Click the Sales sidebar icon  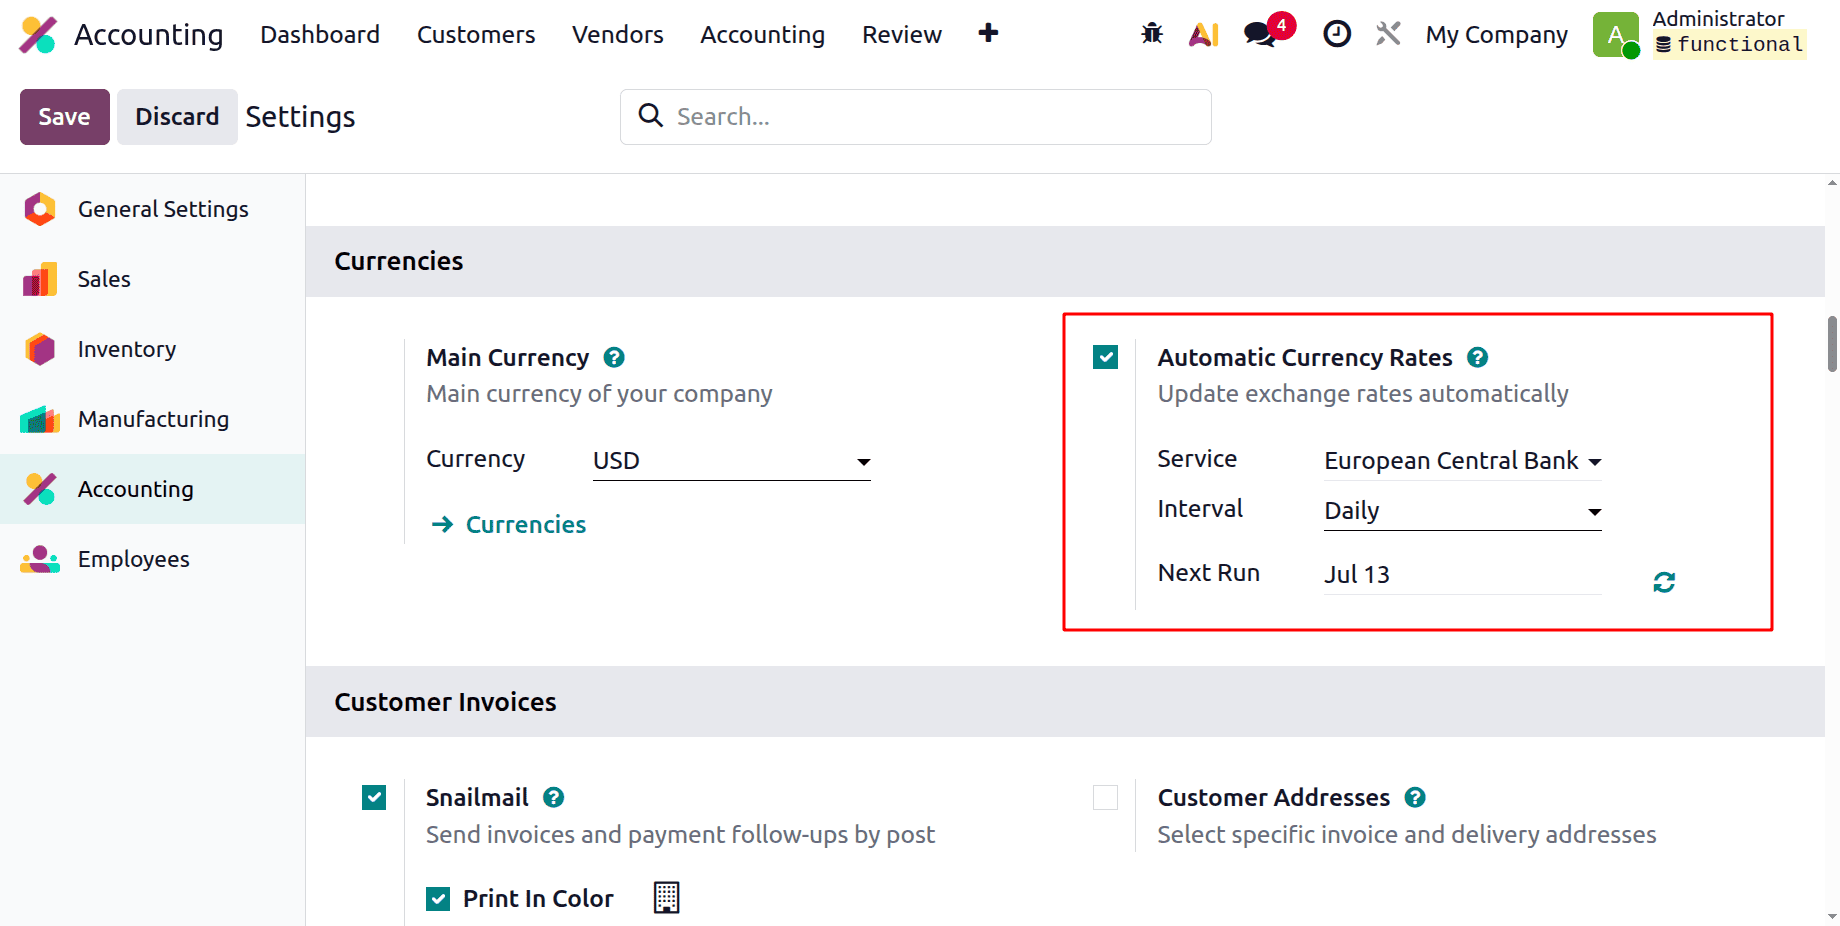[40, 279]
